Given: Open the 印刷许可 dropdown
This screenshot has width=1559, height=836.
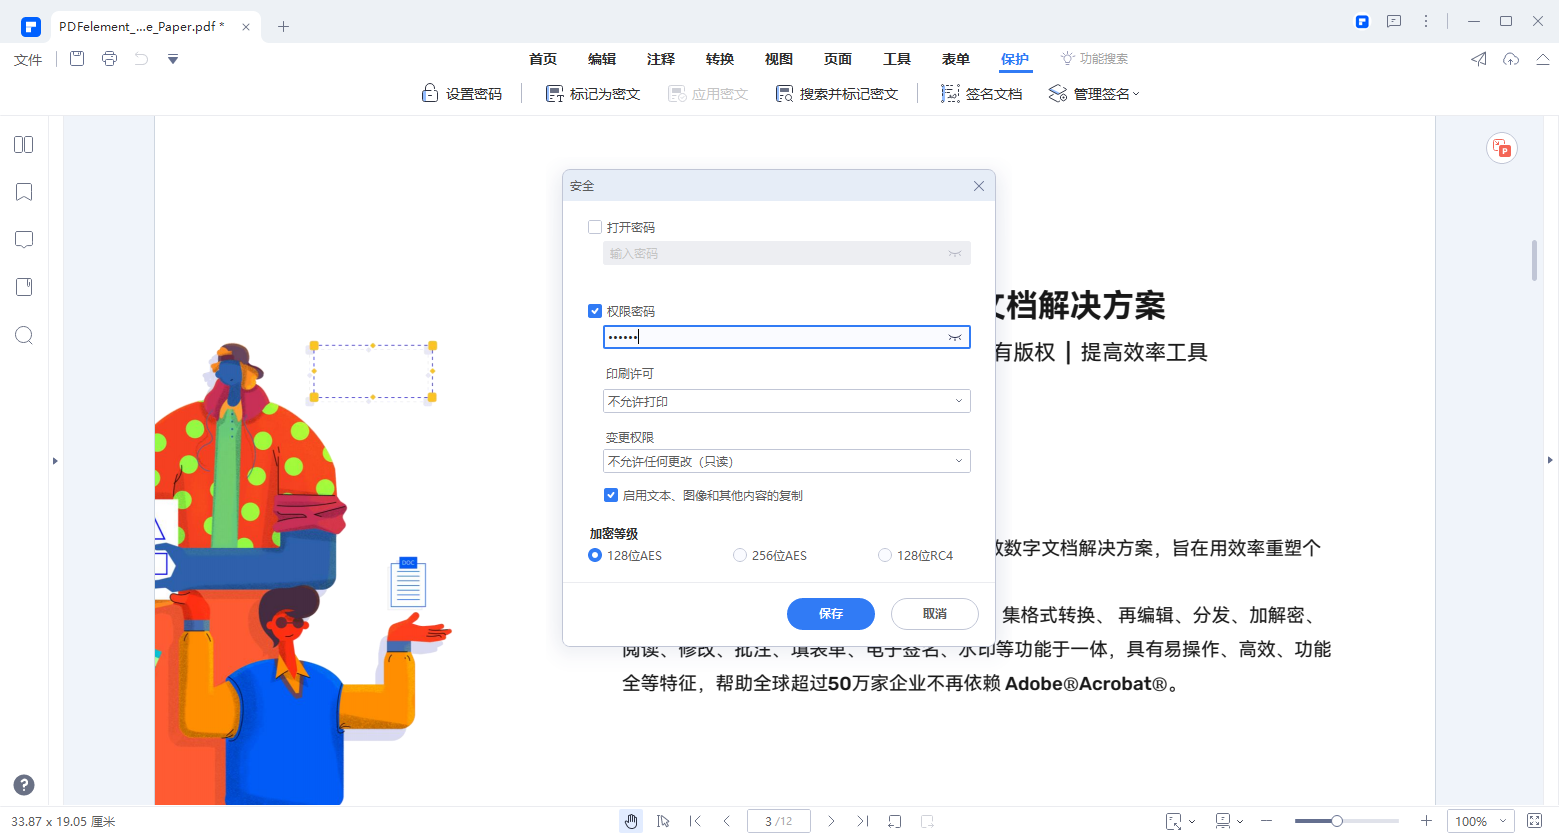Looking at the screenshot, I should pos(786,400).
